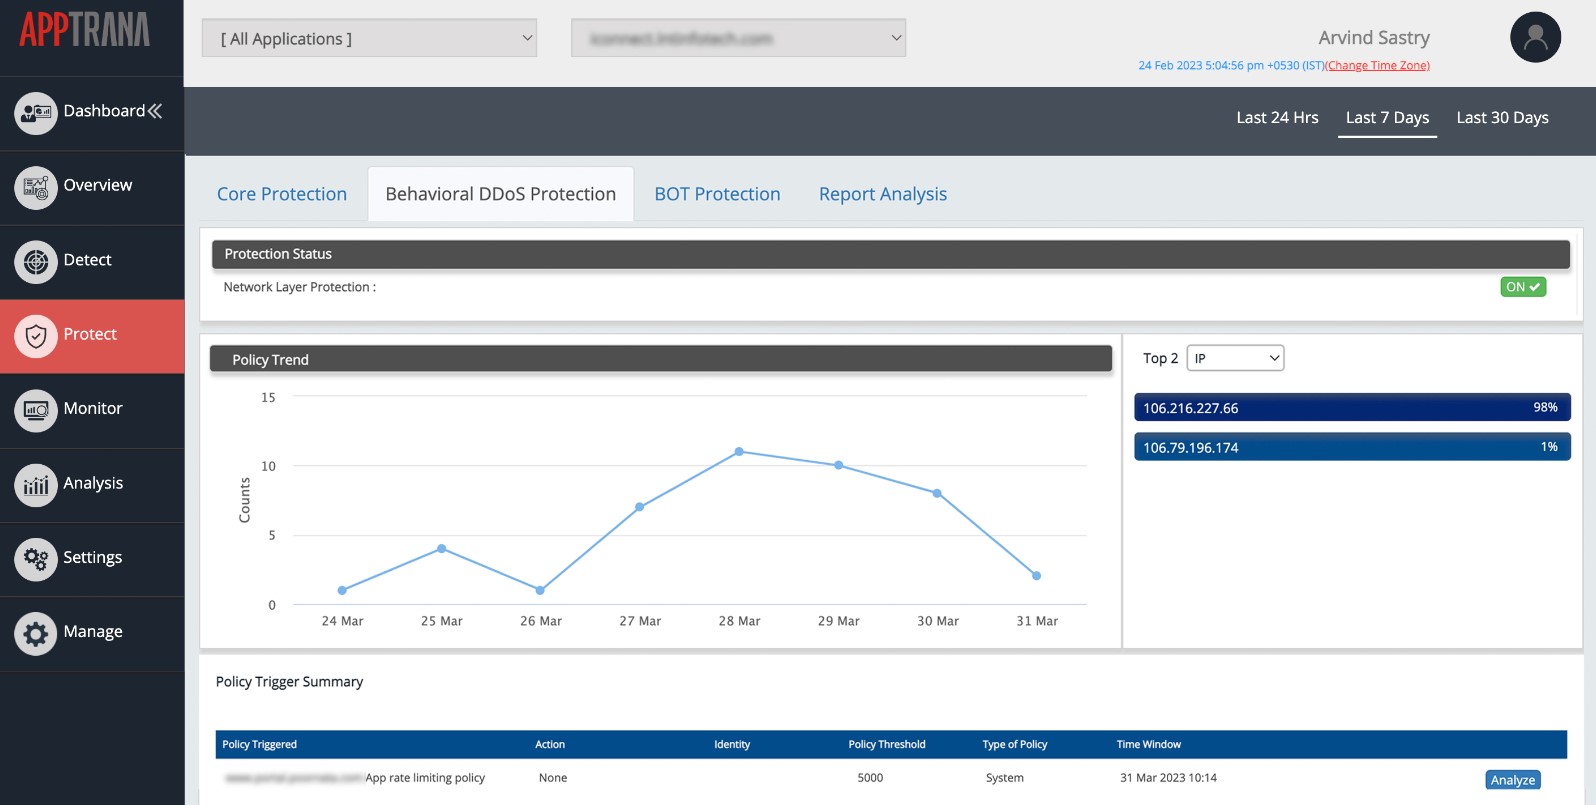1596x805 pixels.
Task: Switch to Core Protection tab
Action: point(282,194)
